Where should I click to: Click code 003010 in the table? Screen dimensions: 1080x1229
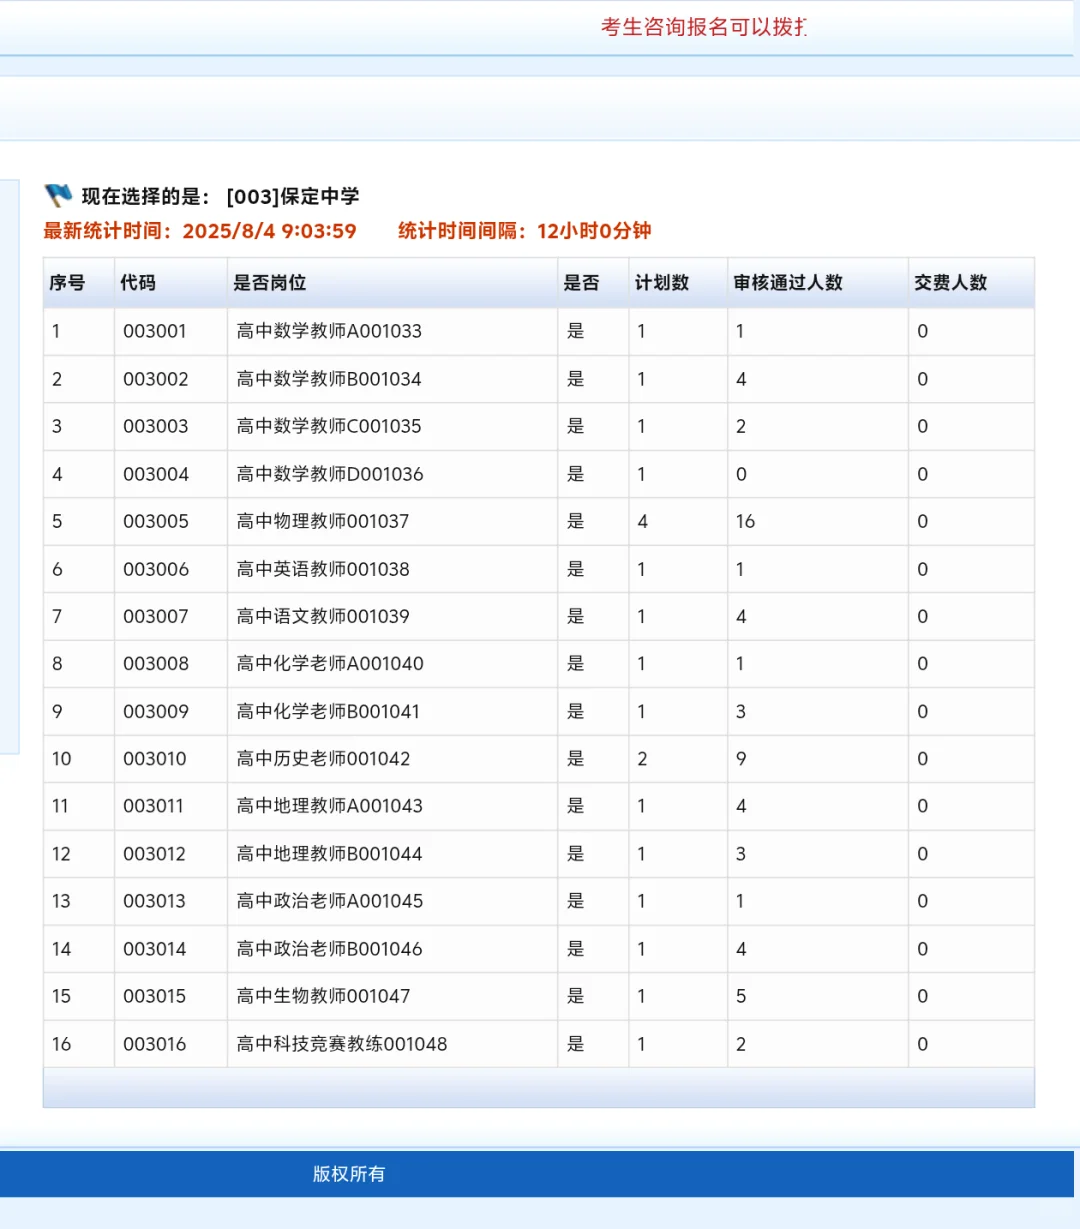(x=155, y=758)
